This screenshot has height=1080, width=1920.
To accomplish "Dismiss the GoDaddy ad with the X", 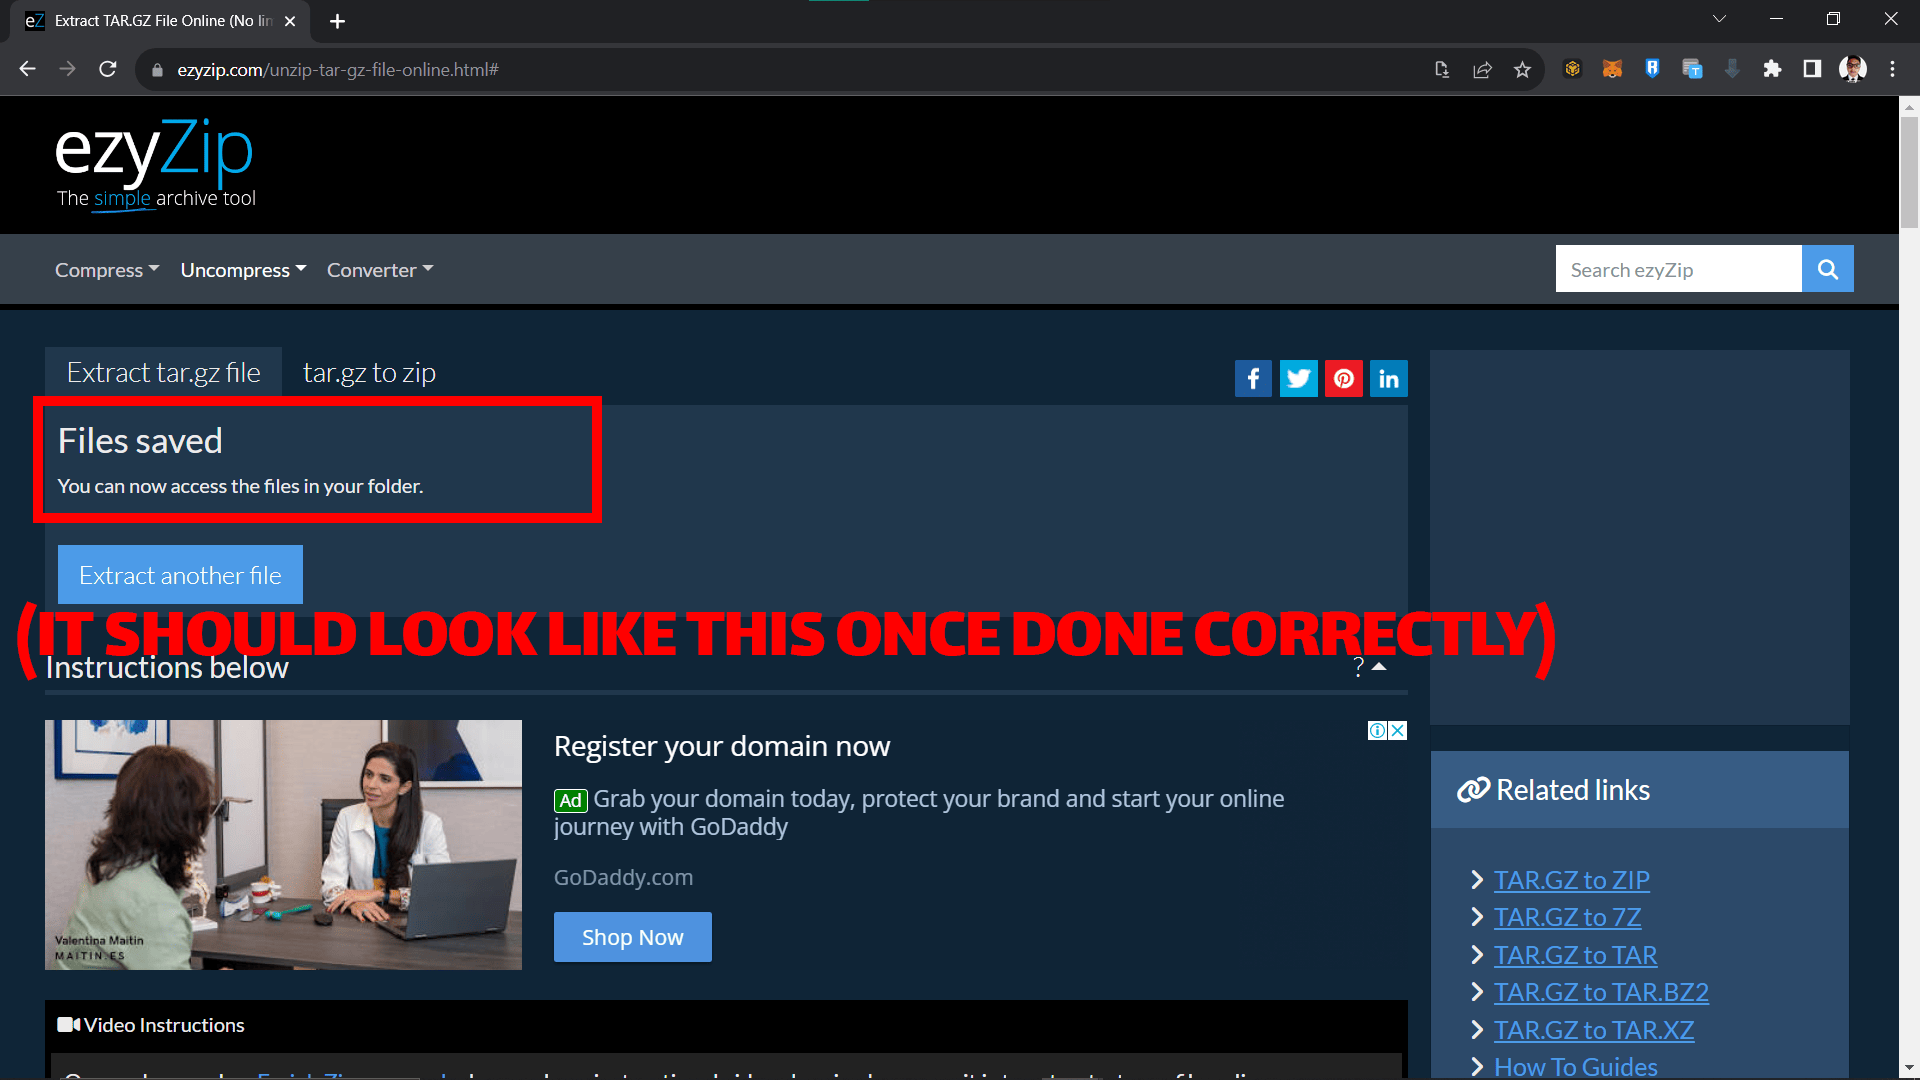I will (x=1398, y=730).
